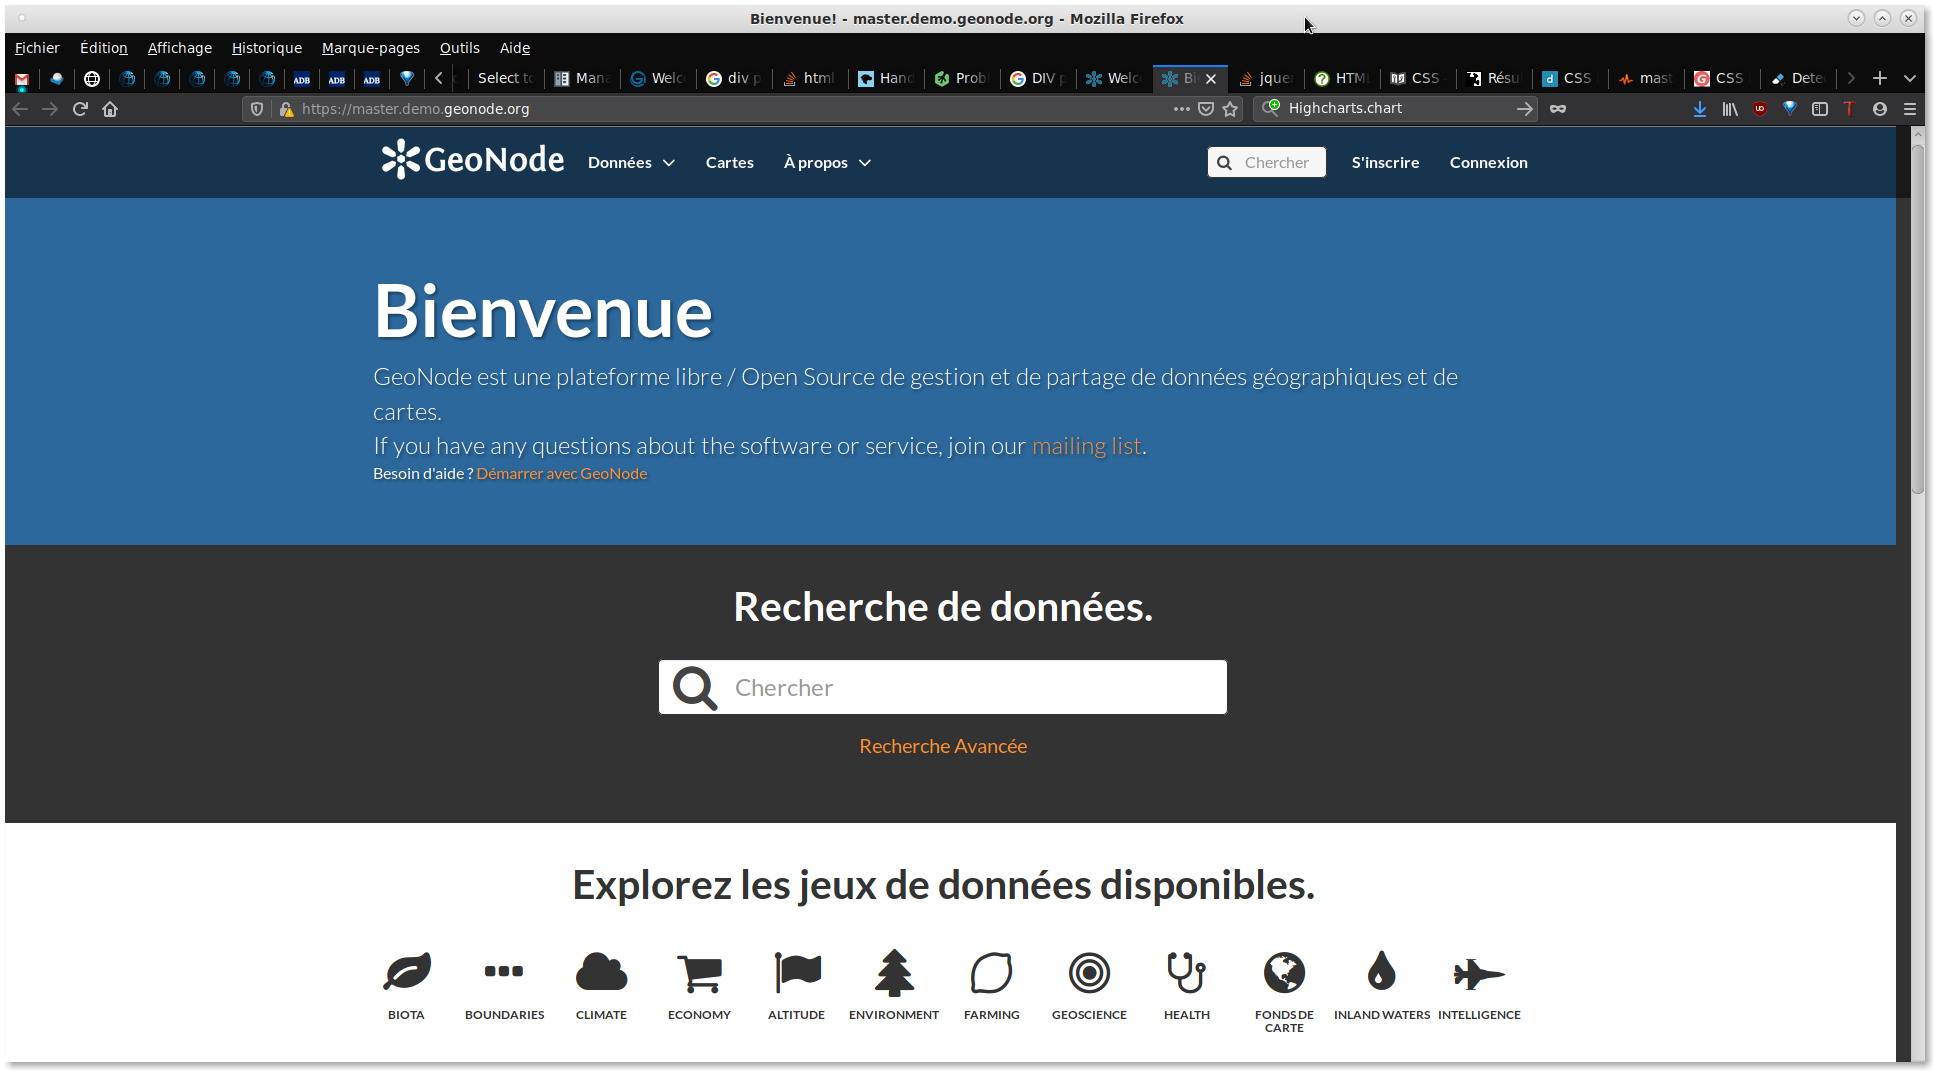The width and height of the screenshot is (1934, 1071).
Task: Click the connection security padlock icon
Action: (286, 109)
